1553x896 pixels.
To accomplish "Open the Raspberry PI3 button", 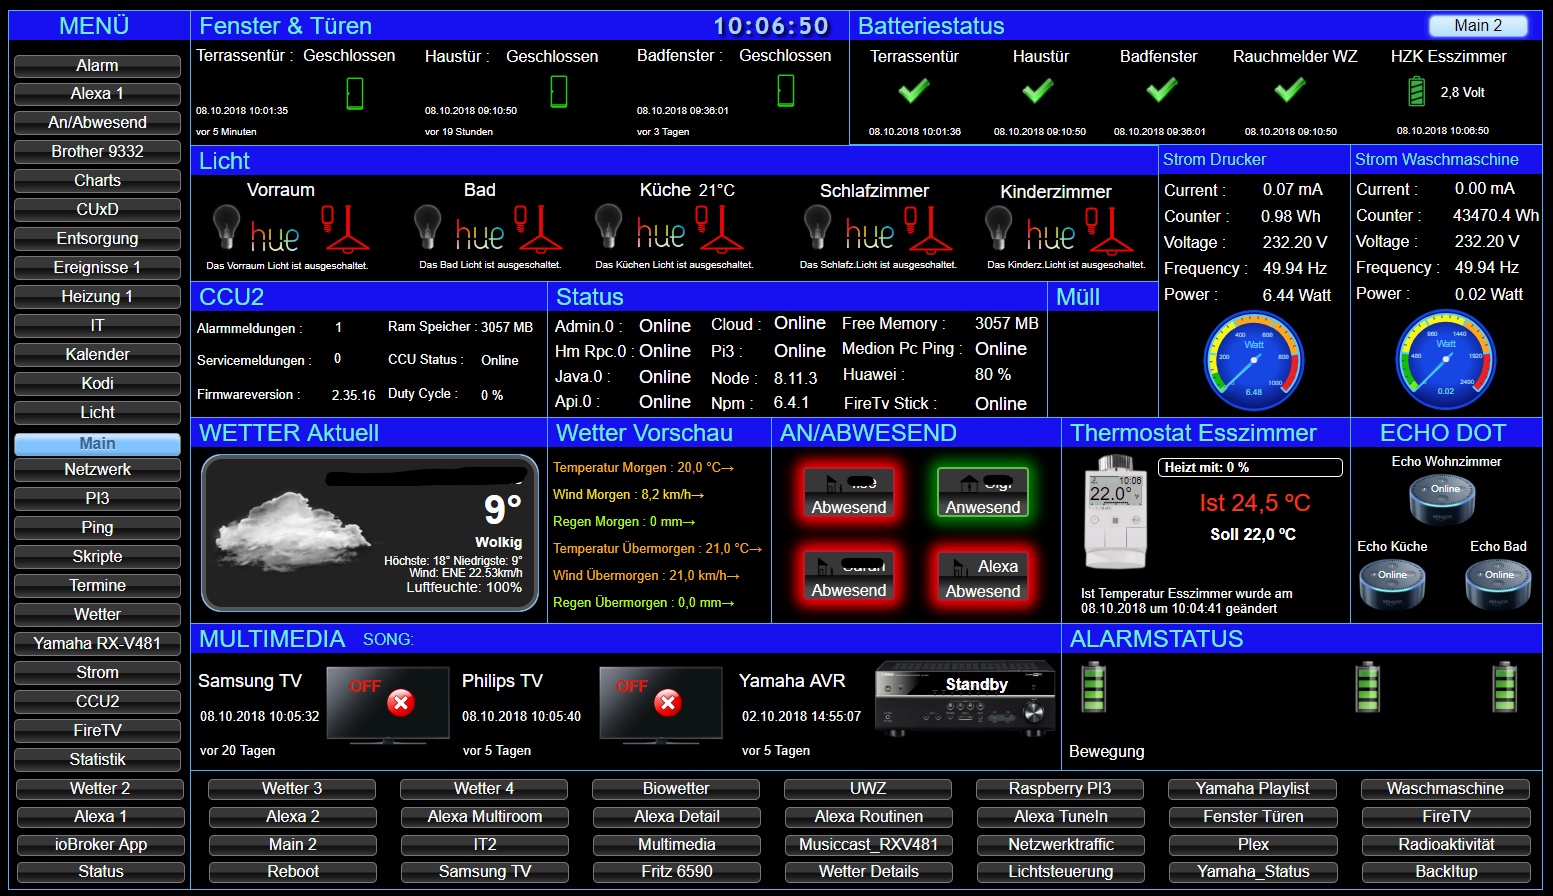I will tap(1060, 789).
